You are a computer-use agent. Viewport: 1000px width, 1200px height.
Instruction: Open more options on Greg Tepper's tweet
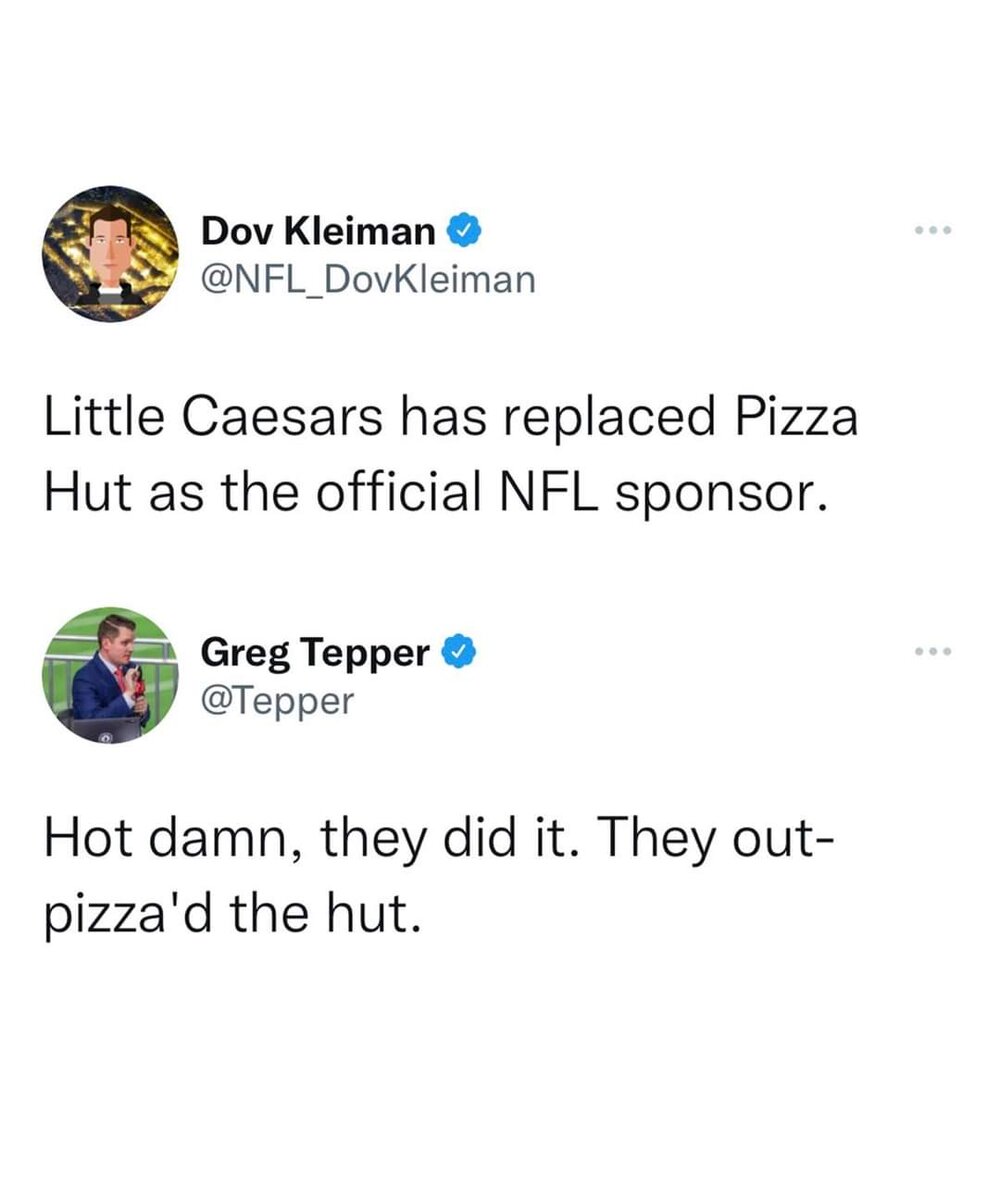pyautogui.click(x=932, y=653)
